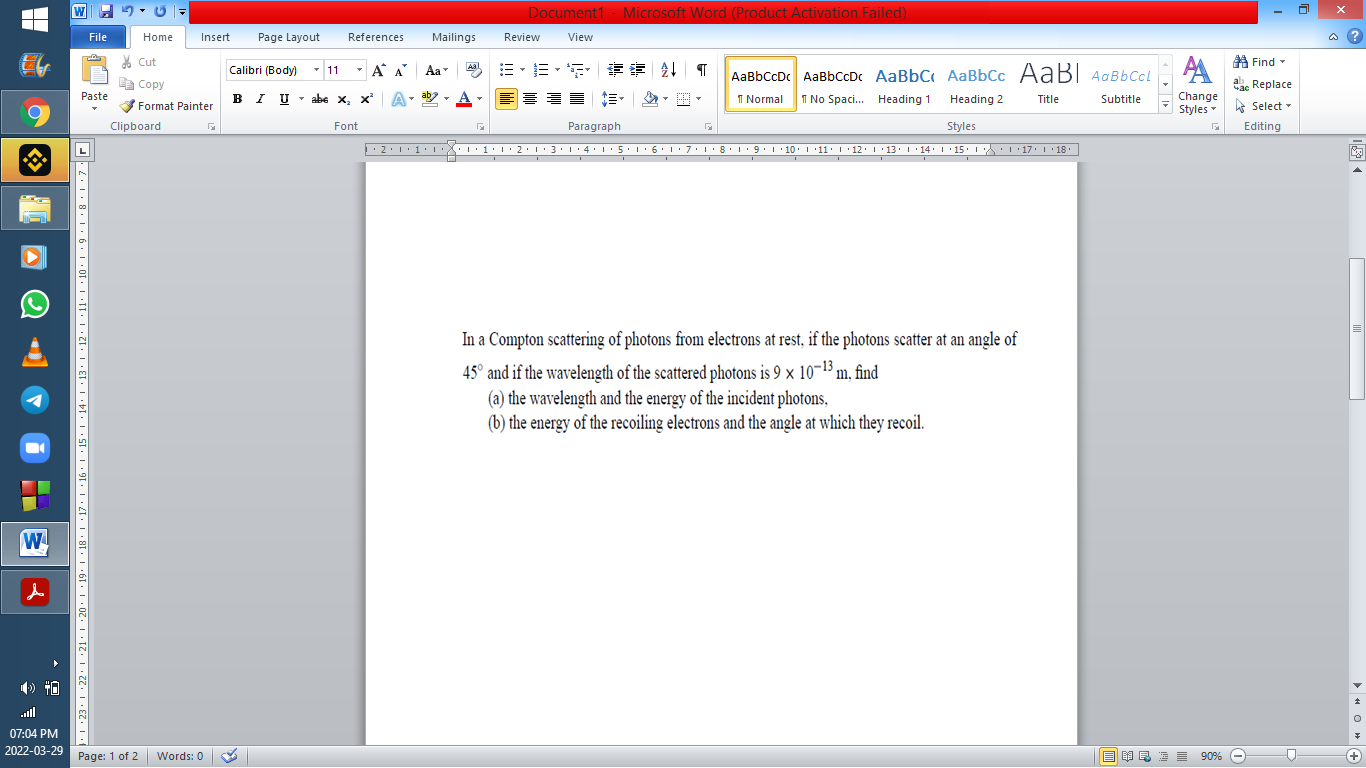1366x768 pixels.
Task: Open the Change Styles menu
Action: tap(1197, 86)
